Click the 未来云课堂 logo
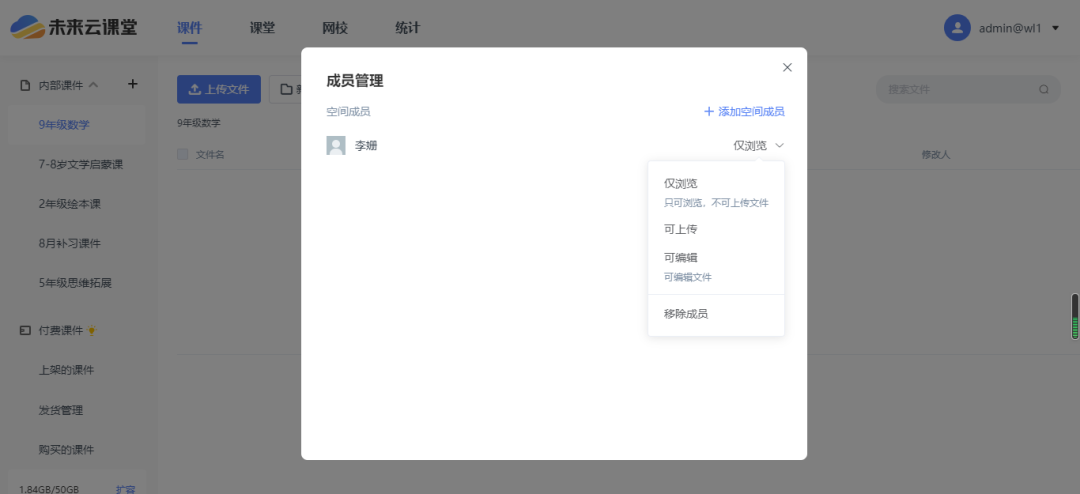 [75, 28]
